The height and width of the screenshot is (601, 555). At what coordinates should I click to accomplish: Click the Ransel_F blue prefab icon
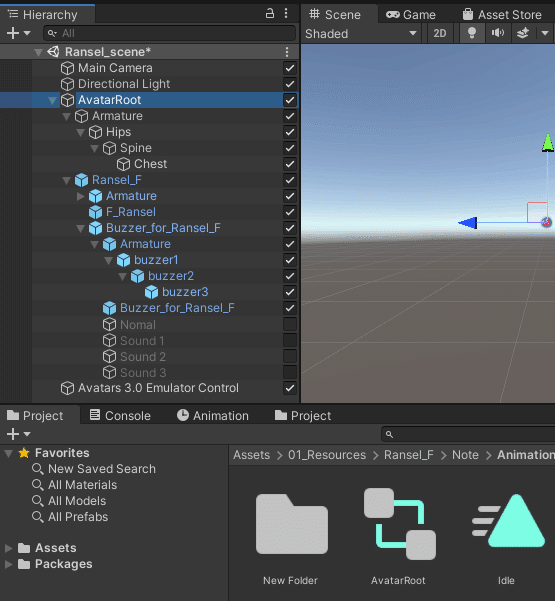coord(81,180)
